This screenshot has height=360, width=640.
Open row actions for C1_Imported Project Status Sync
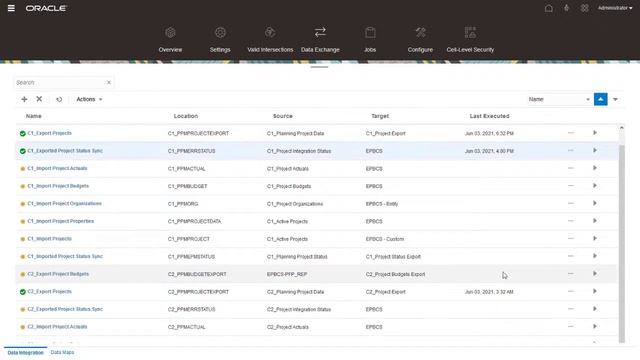pyautogui.click(x=571, y=256)
